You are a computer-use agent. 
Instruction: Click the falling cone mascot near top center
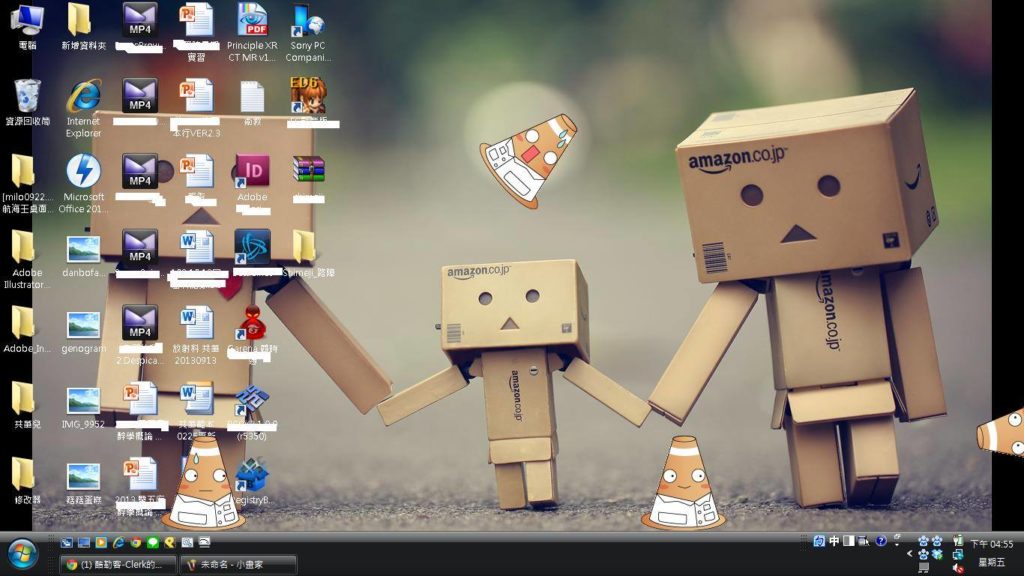529,160
